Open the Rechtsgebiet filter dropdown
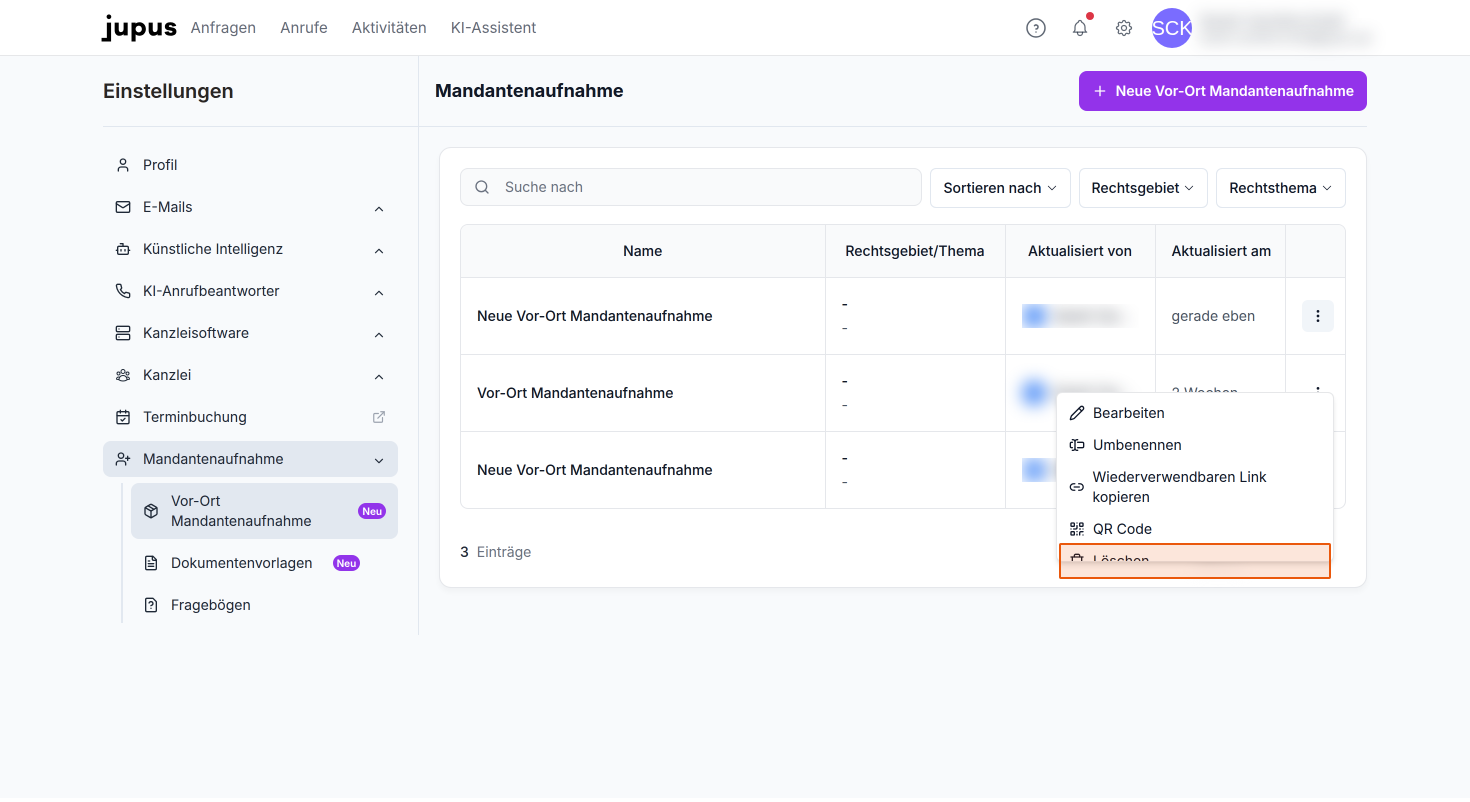Viewport: 1470px width, 802px height. pos(1143,188)
